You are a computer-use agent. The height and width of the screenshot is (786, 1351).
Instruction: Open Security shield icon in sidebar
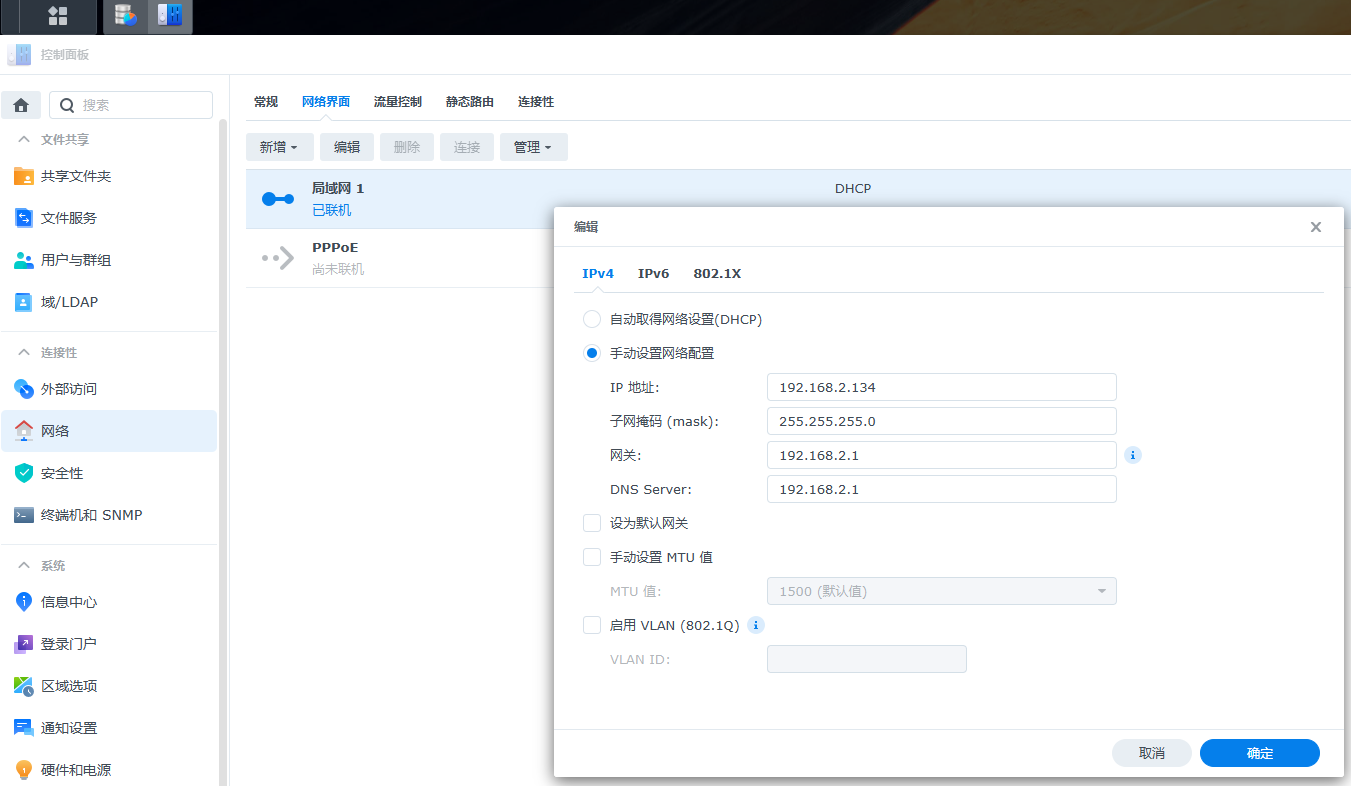[24, 473]
